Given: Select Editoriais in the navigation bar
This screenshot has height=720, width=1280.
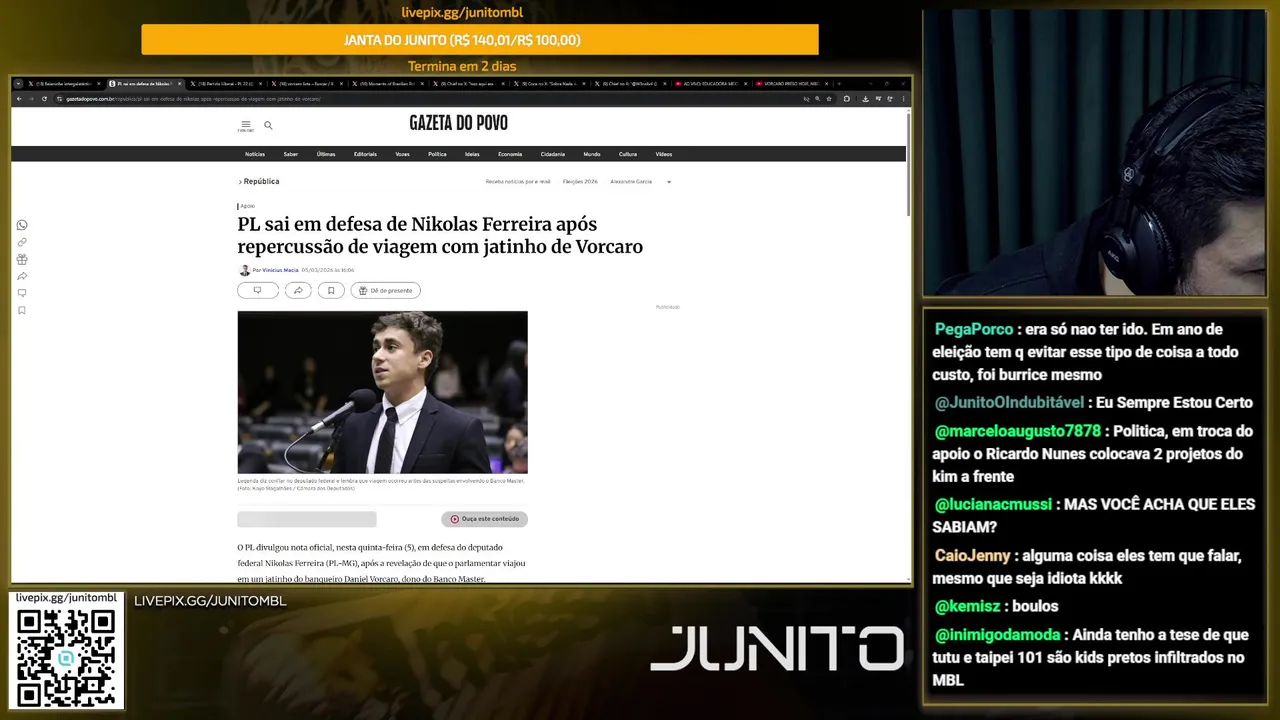Looking at the screenshot, I should [365, 154].
